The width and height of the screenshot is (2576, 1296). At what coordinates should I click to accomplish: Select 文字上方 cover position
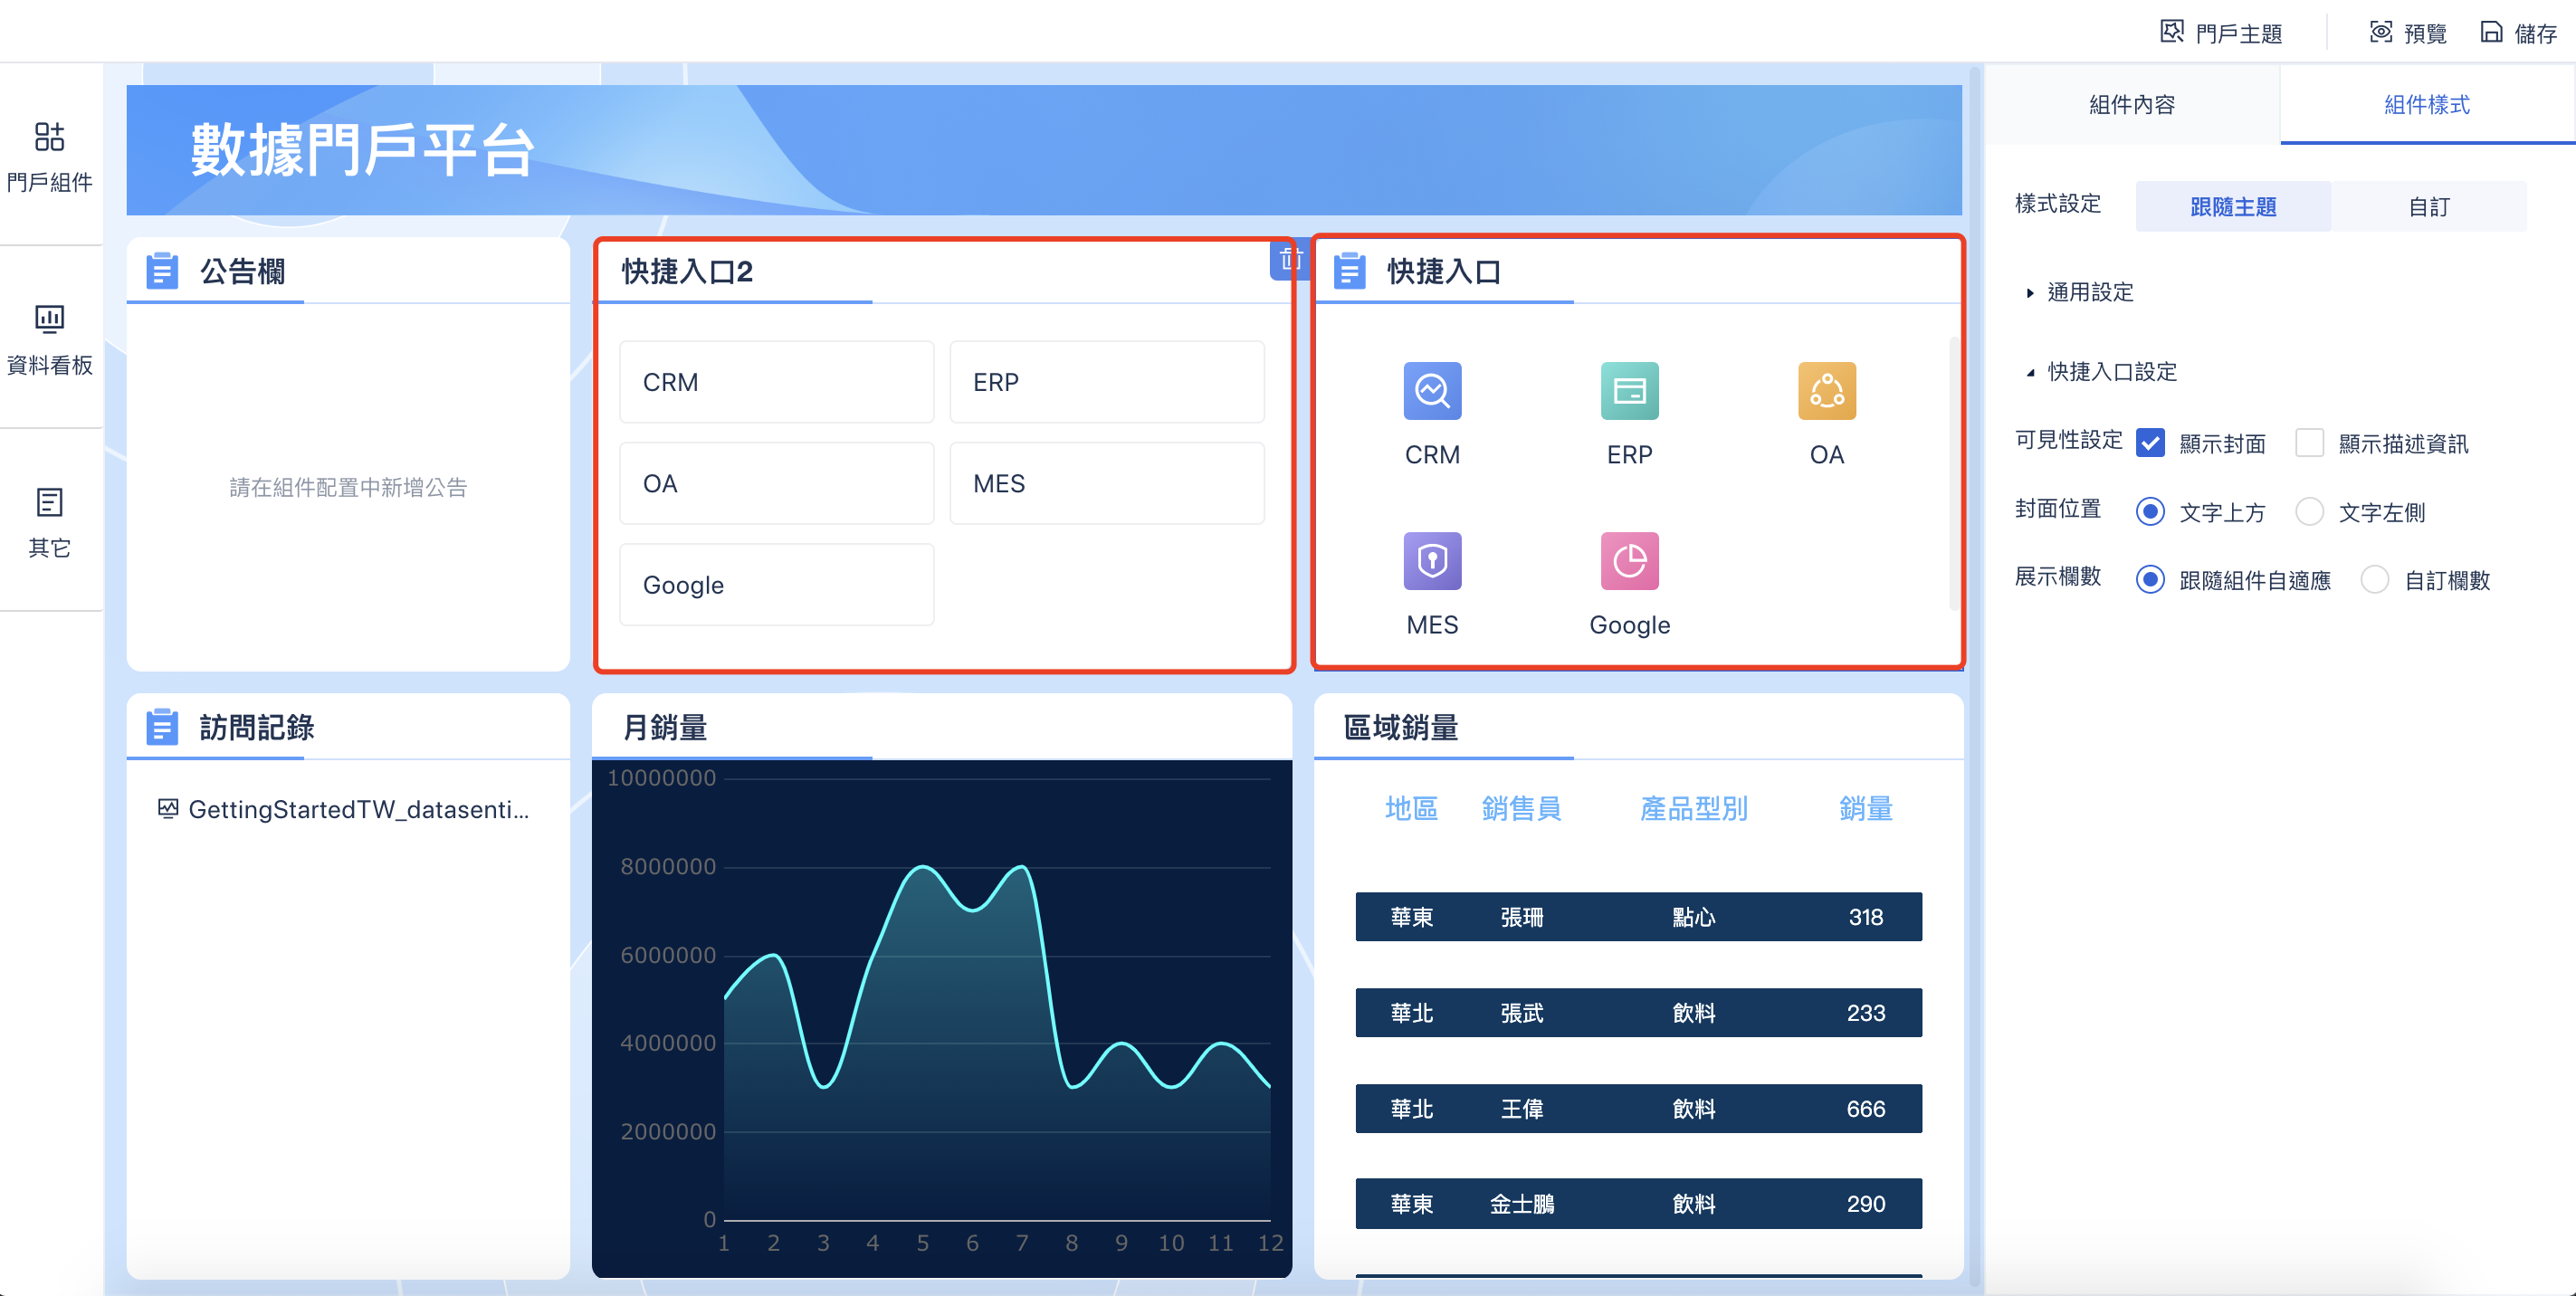tap(2150, 512)
